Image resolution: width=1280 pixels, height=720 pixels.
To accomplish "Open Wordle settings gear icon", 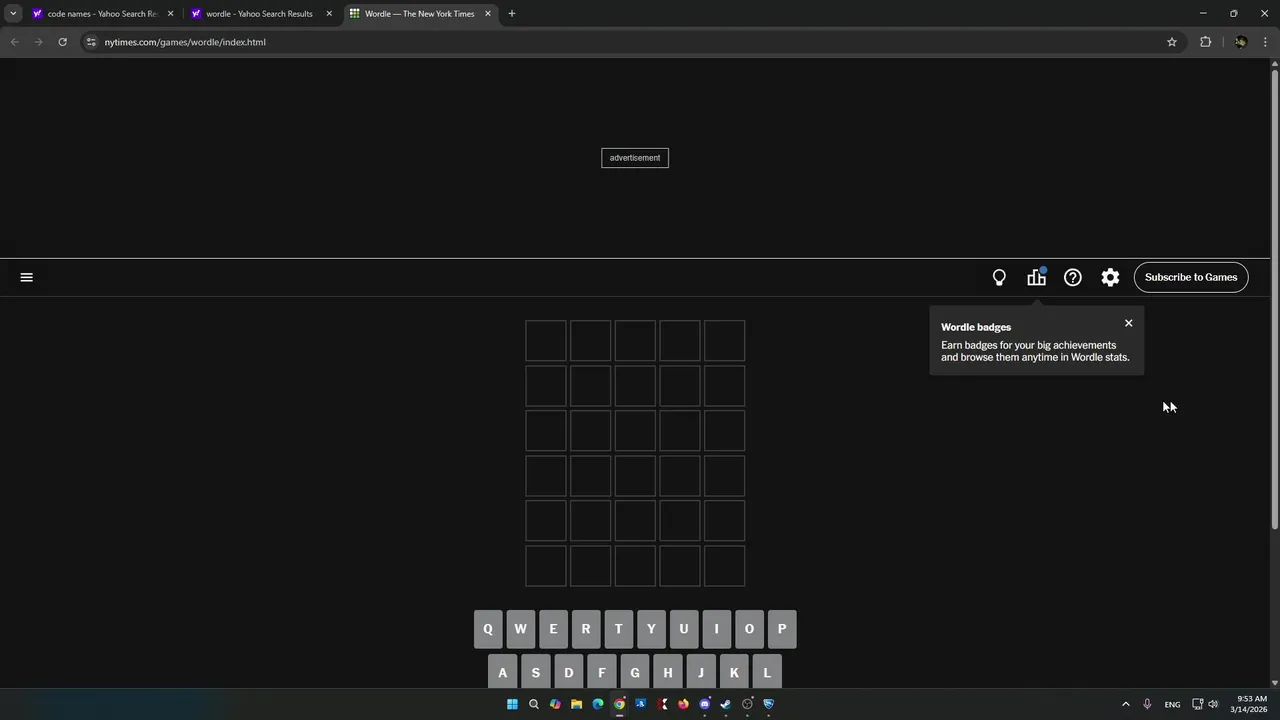I will point(1110,278).
